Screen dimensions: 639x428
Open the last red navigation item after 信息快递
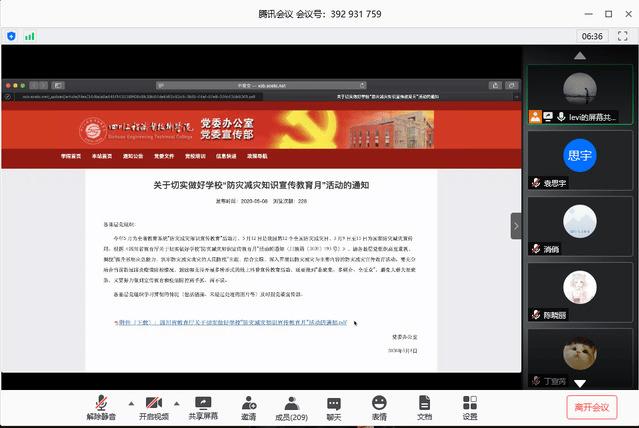coord(257,156)
